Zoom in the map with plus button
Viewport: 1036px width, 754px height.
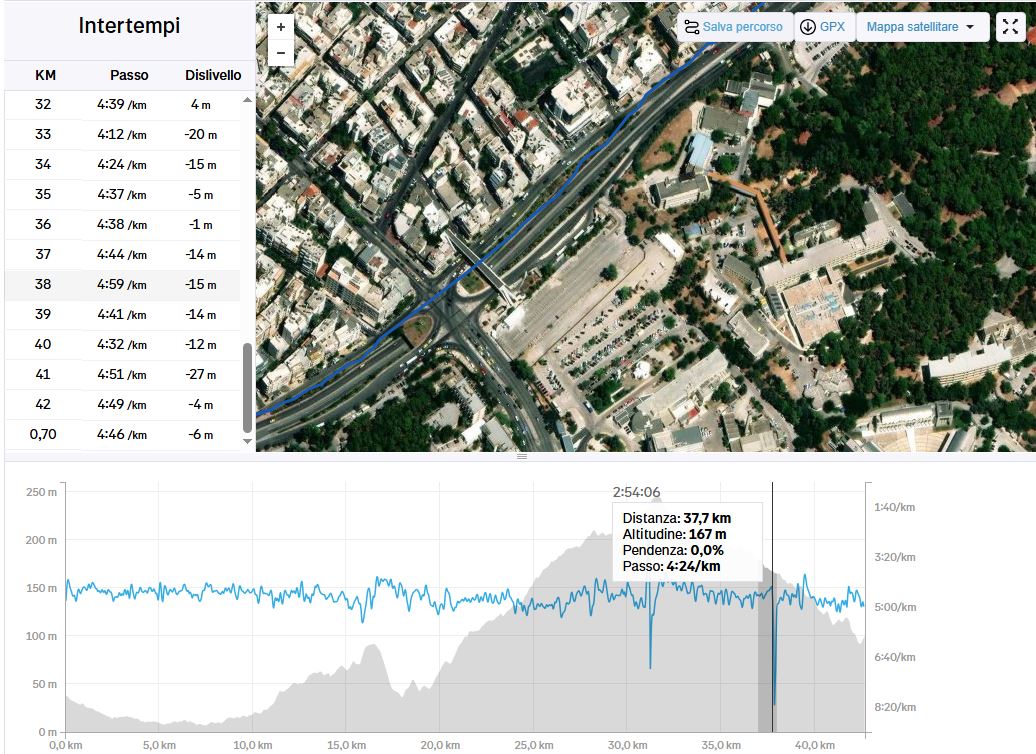tap(281, 27)
